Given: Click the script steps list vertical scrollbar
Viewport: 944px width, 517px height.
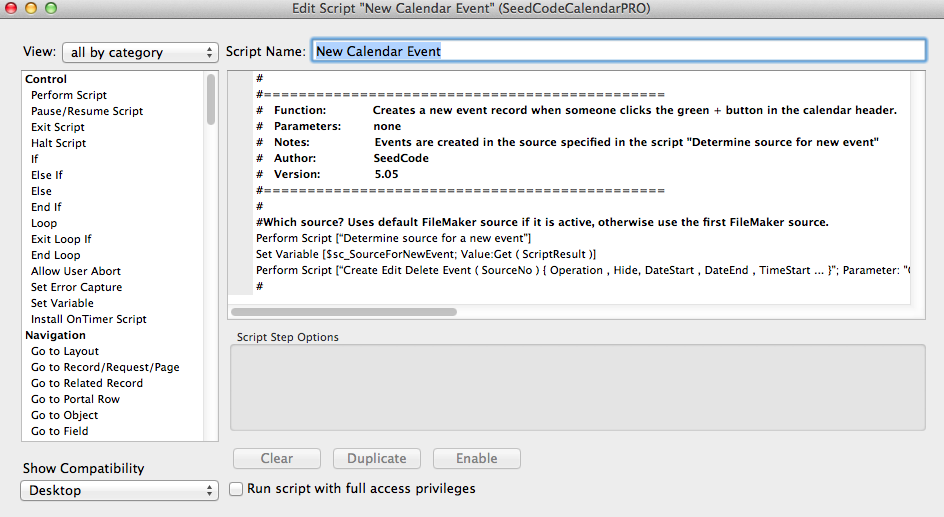Looking at the screenshot, I should point(211,100).
